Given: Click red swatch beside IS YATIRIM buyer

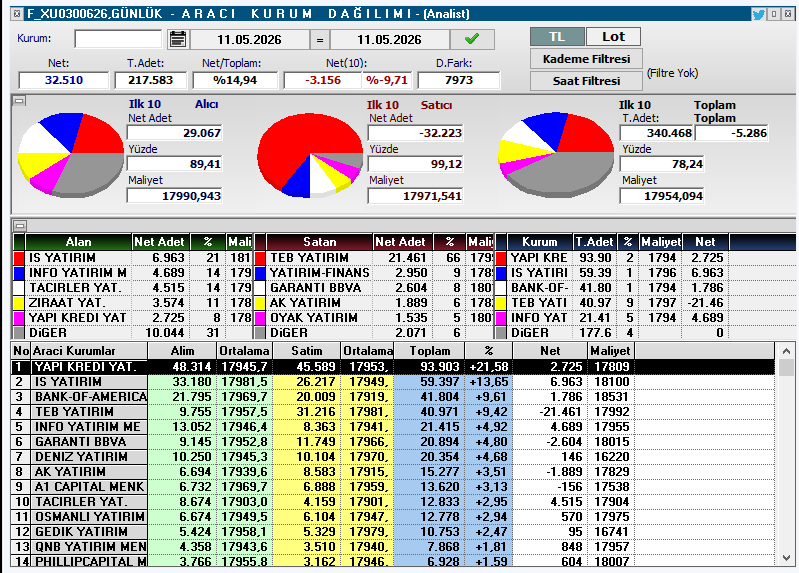Looking at the screenshot, I should pyautogui.click(x=19, y=258).
